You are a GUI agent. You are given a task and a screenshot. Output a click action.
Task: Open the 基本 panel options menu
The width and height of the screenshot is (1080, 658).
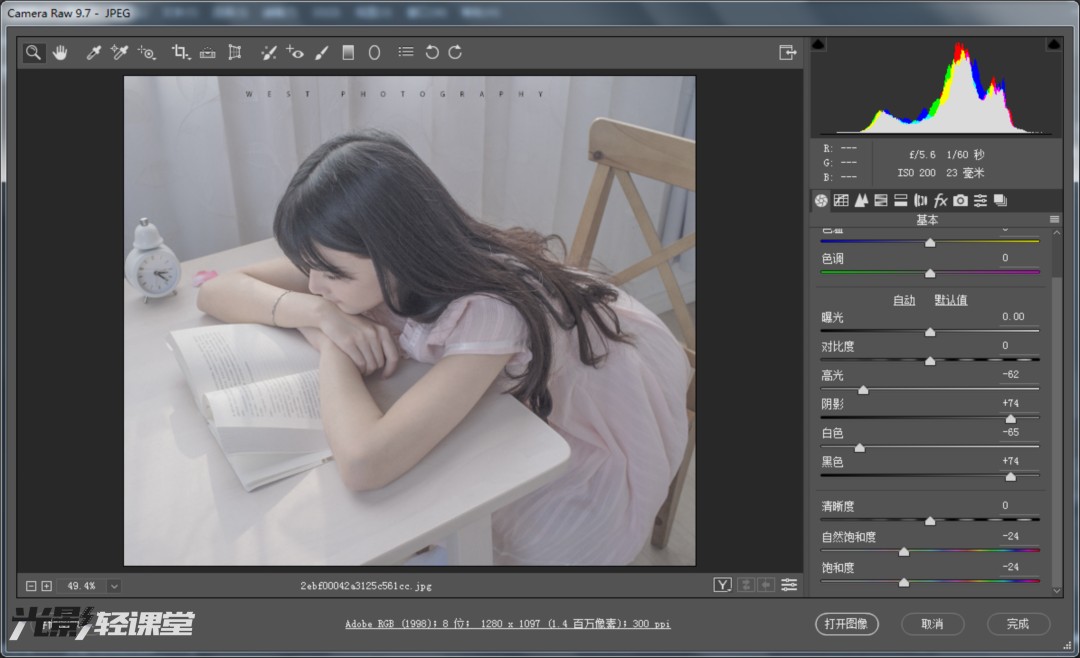1054,220
